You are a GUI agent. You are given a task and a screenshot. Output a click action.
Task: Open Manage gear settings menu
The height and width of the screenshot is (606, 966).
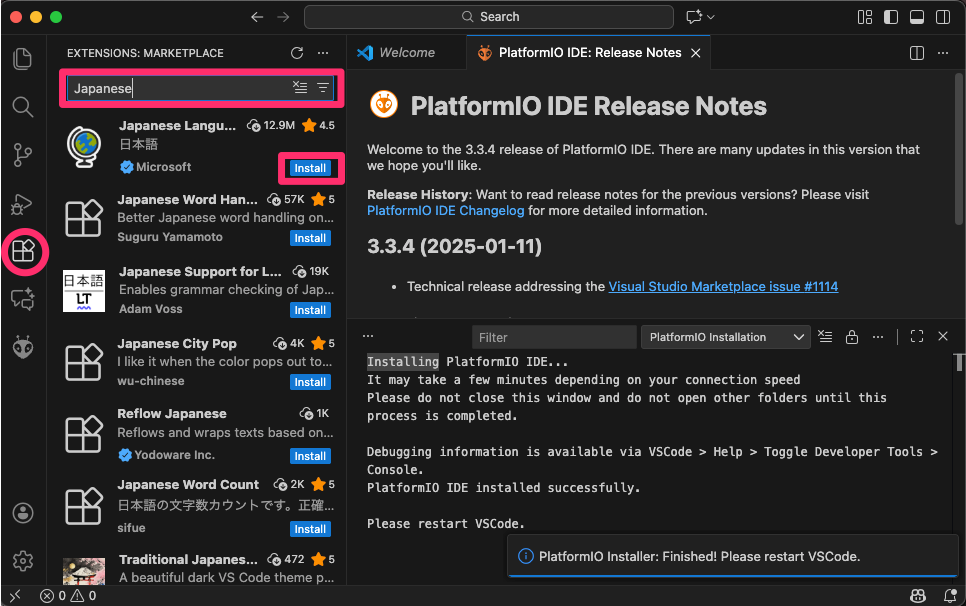tap(22, 561)
